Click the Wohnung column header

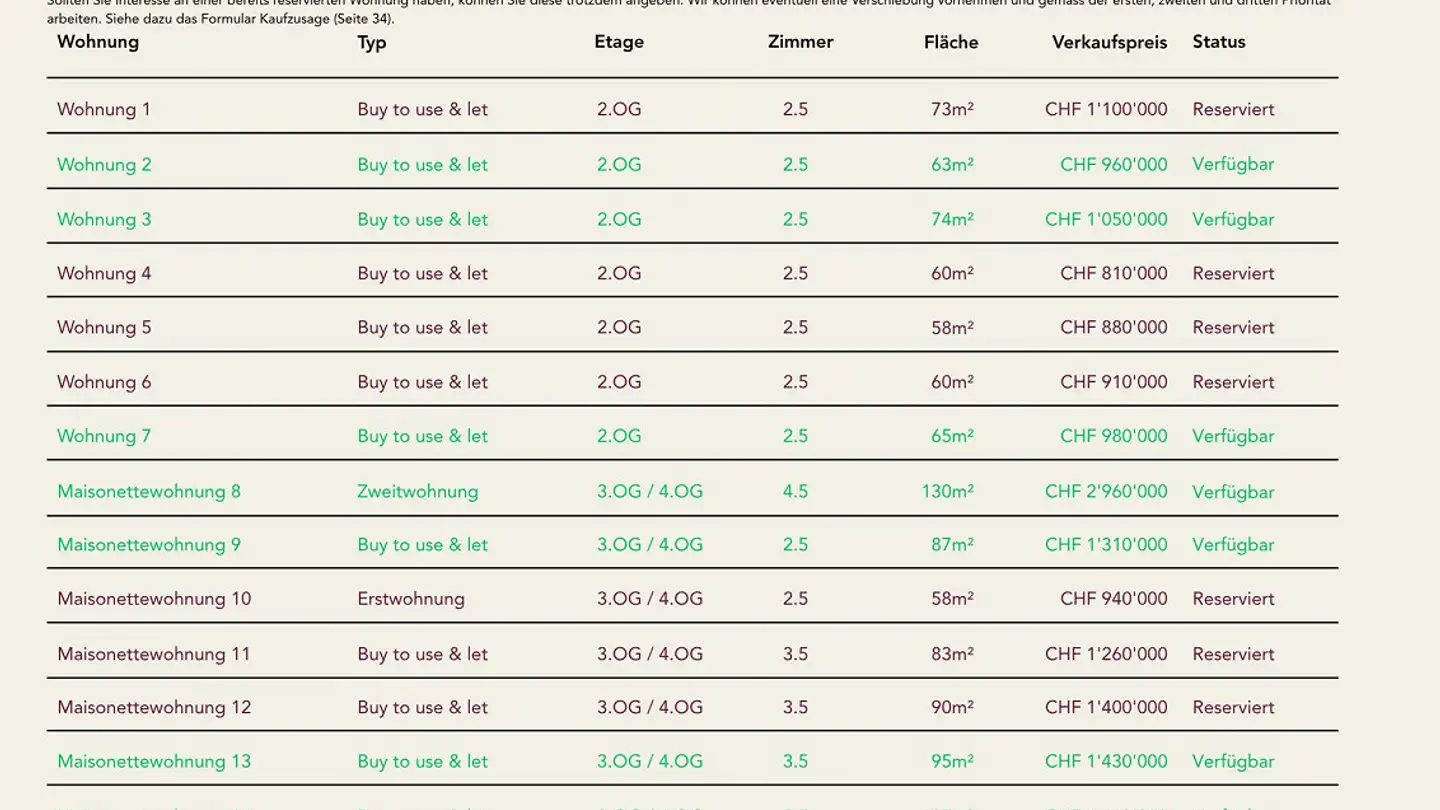(98, 42)
